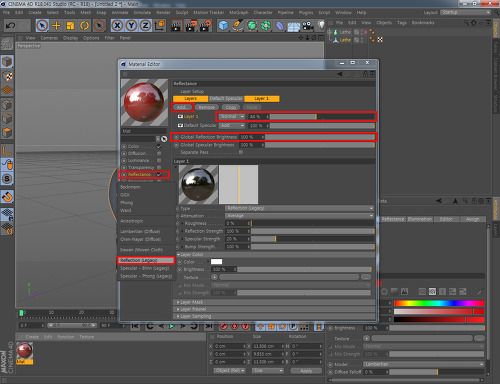Click the Add layer button

[182, 107]
